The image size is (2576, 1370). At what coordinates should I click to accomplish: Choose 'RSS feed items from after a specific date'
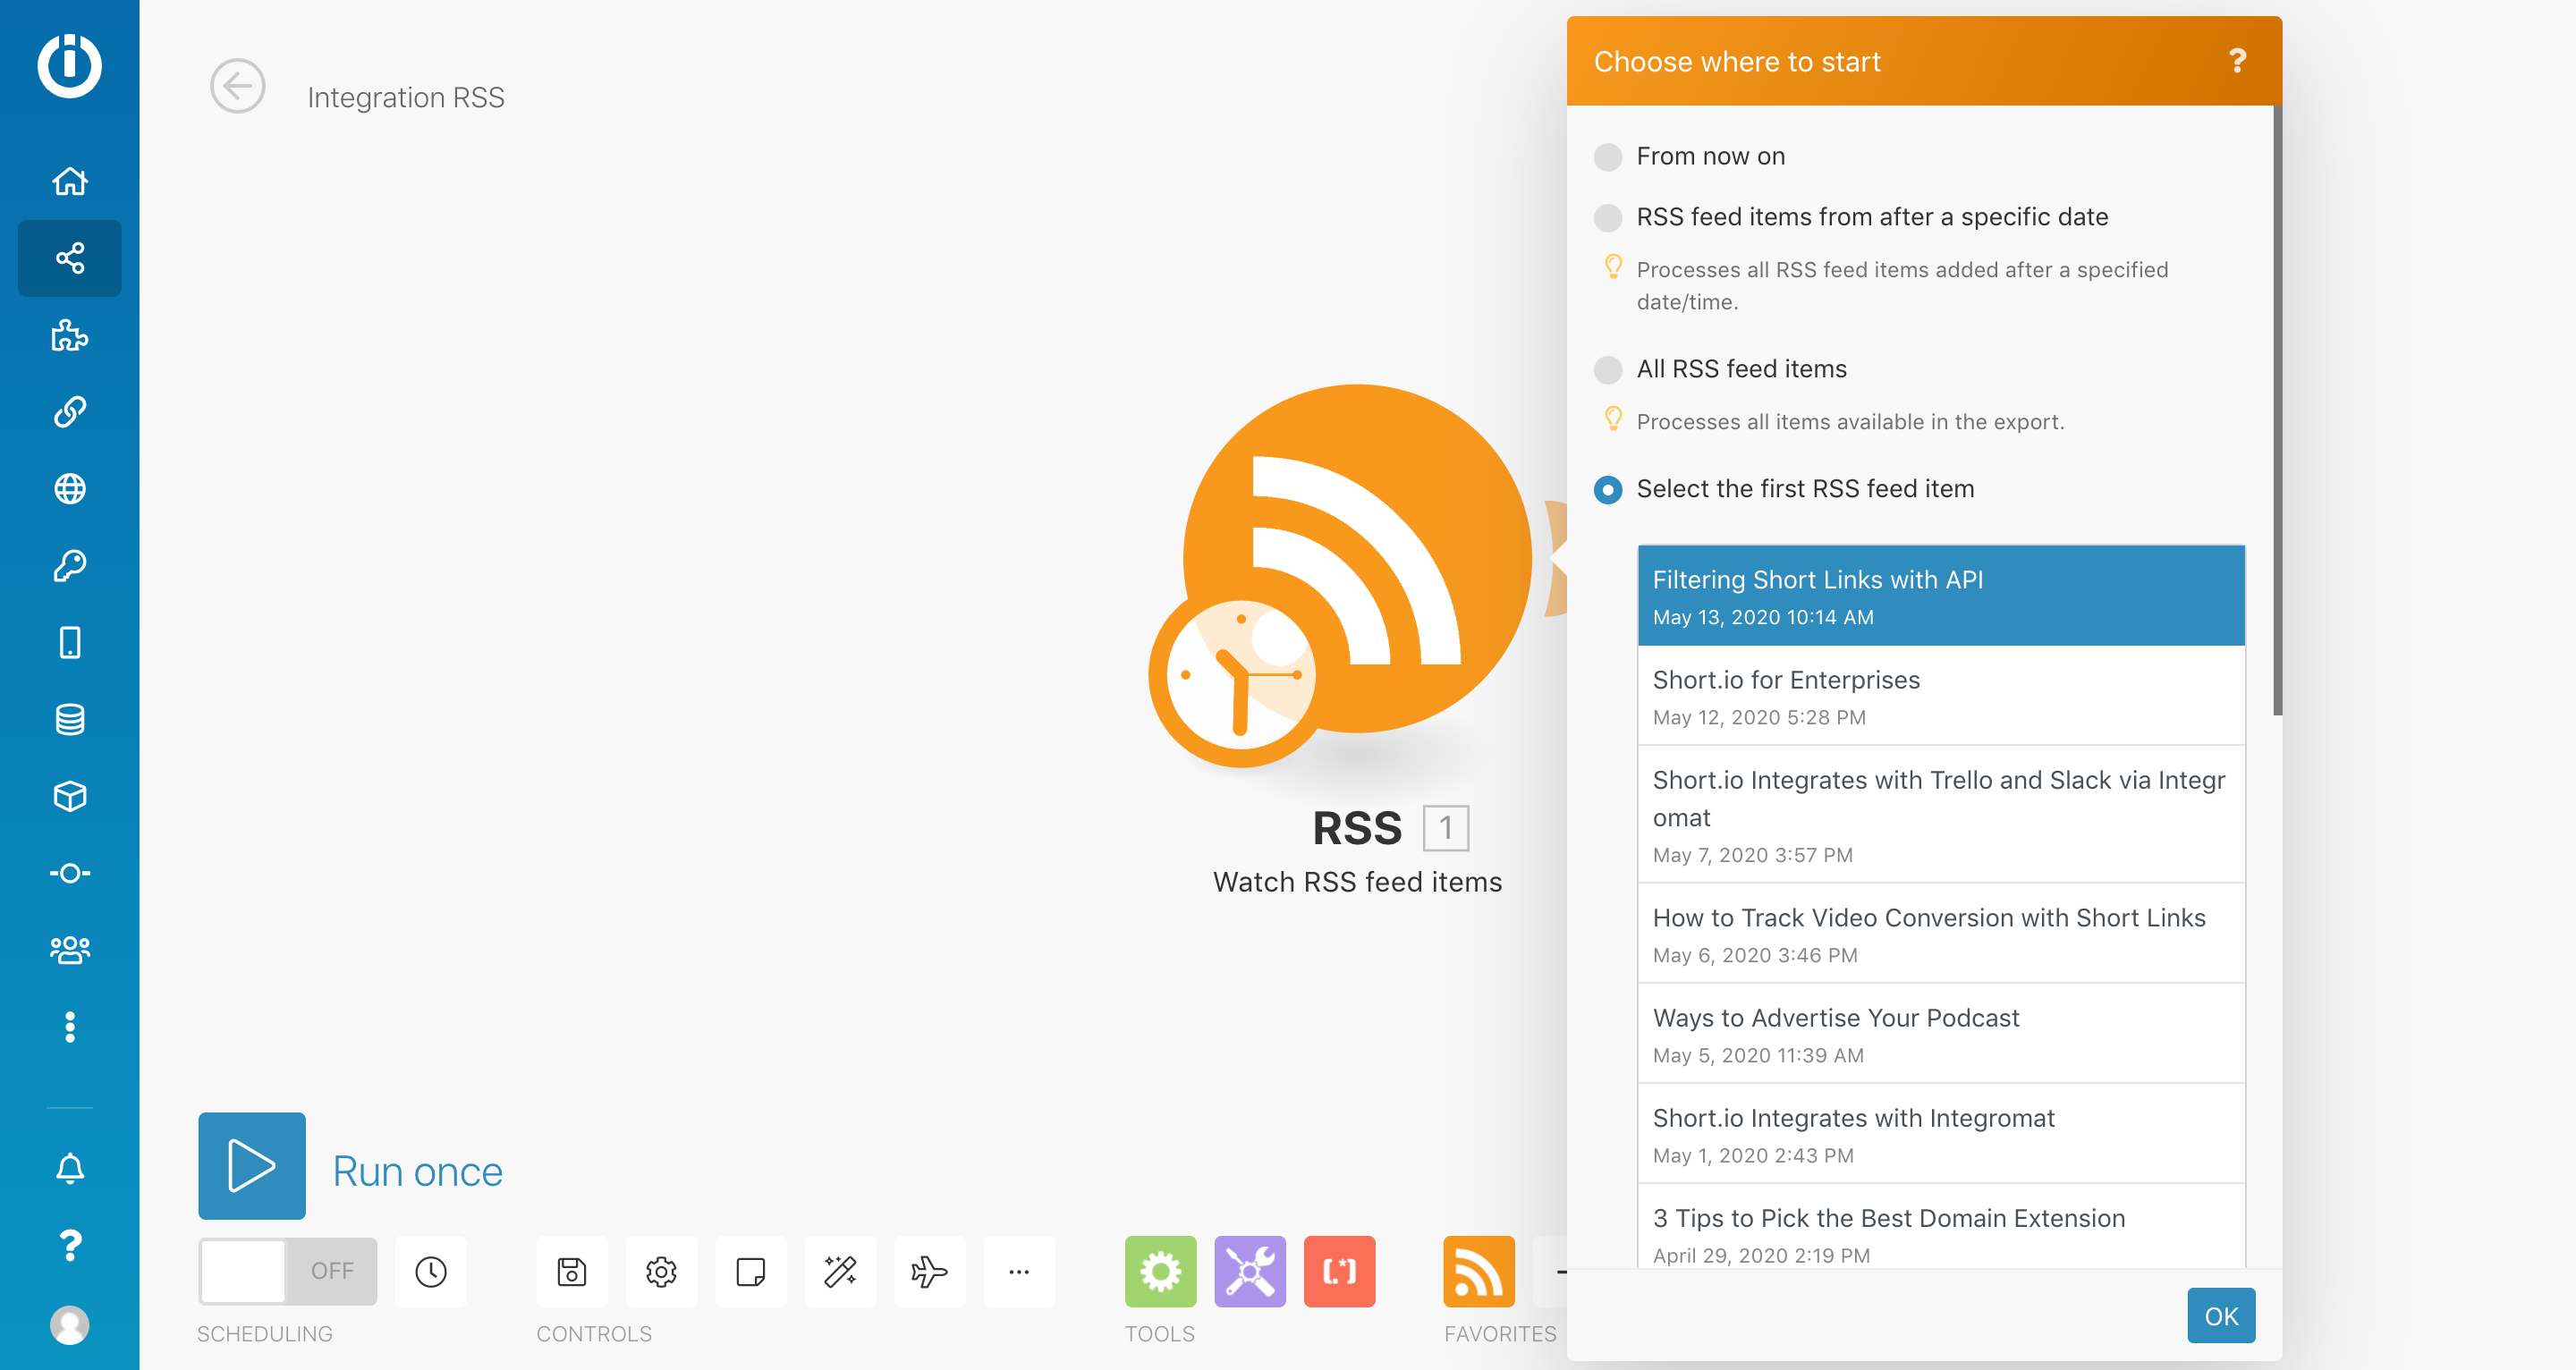click(x=1607, y=217)
